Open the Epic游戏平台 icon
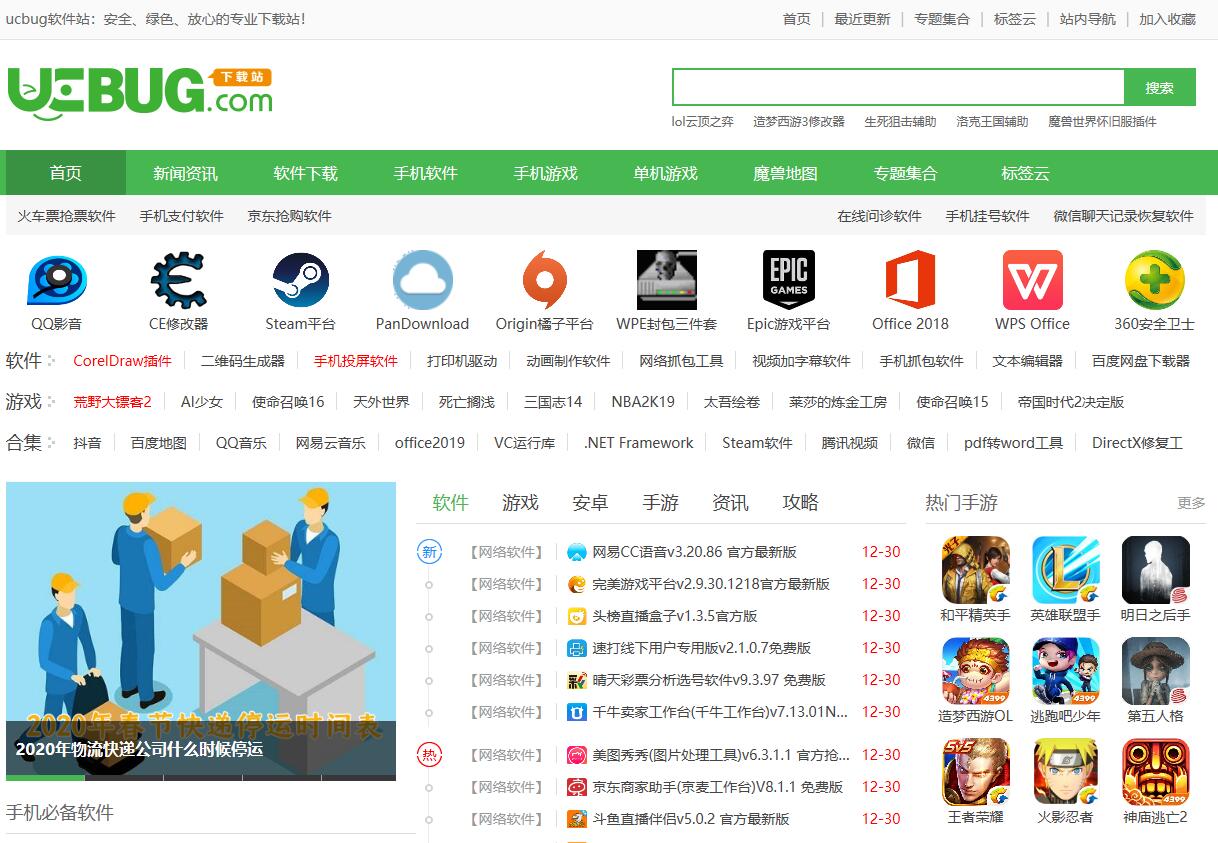This screenshot has height=843, width=1218. (x=789, y=280)
